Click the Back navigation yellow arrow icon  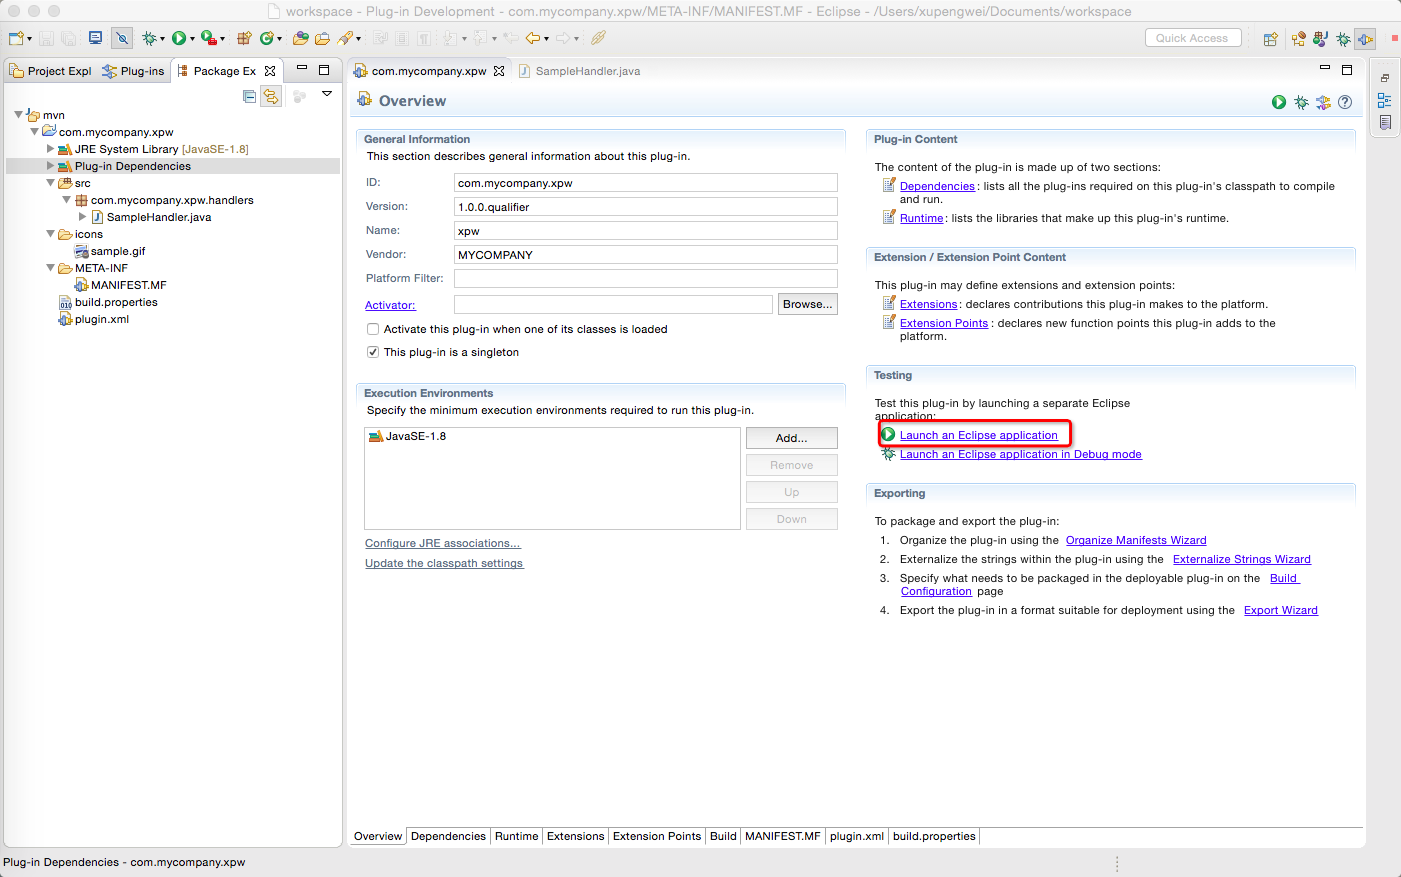pyautogui.click(x=533, y=38)
